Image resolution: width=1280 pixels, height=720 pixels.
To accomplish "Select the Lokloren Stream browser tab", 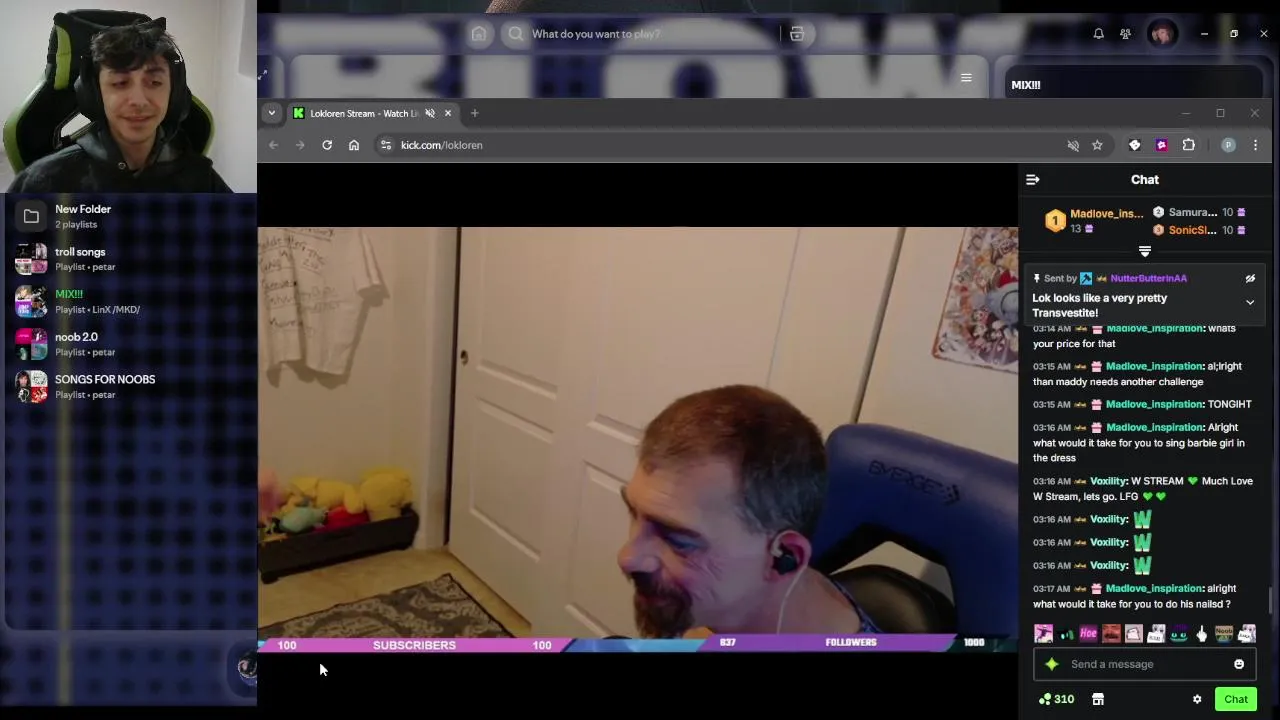I will [x=372, y=113].
